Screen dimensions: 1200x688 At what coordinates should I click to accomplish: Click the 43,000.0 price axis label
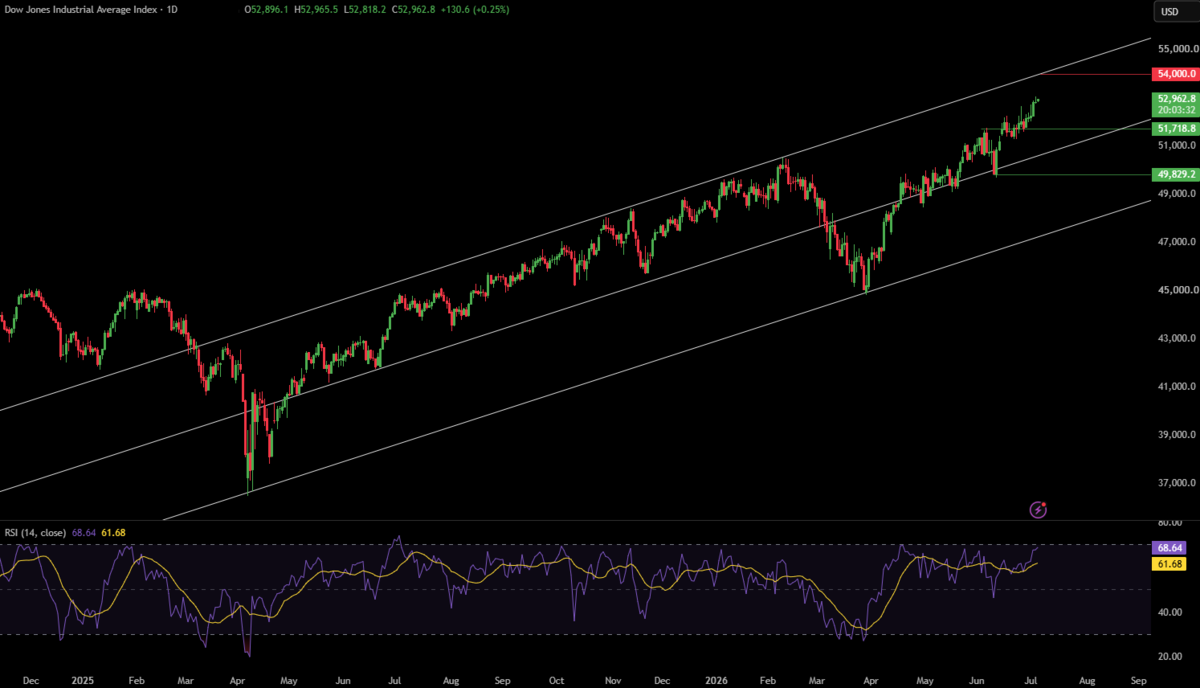coord(1177,338)
